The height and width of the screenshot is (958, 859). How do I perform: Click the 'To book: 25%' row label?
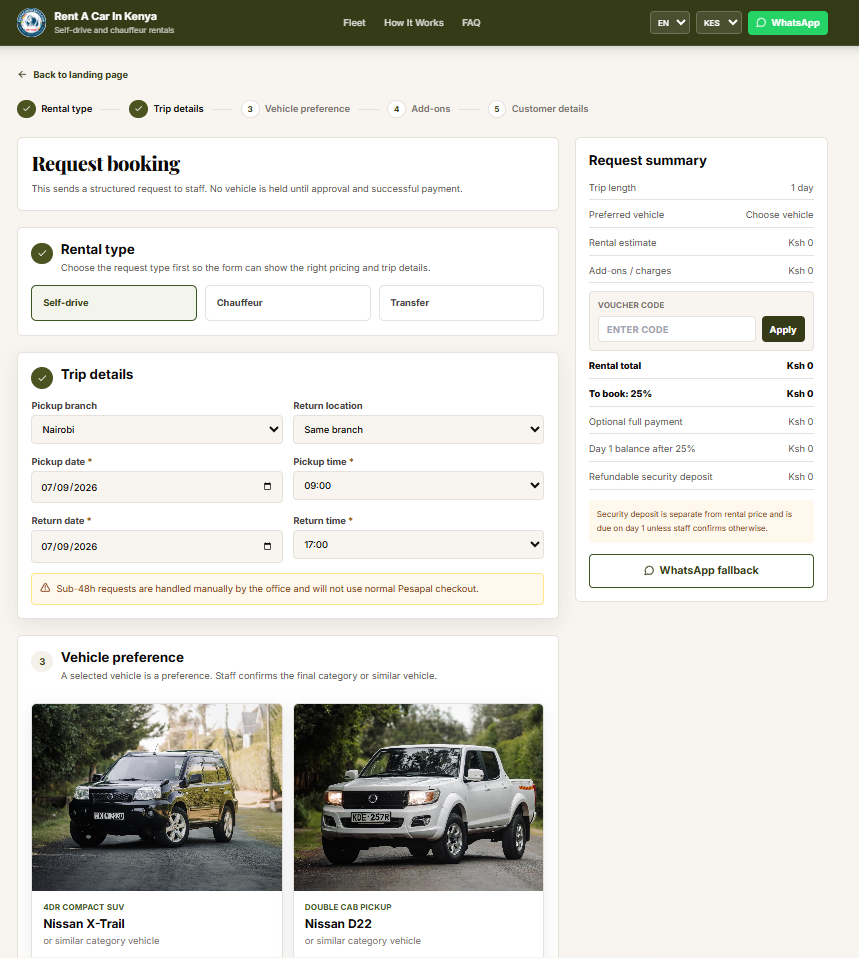click(620, 393)
